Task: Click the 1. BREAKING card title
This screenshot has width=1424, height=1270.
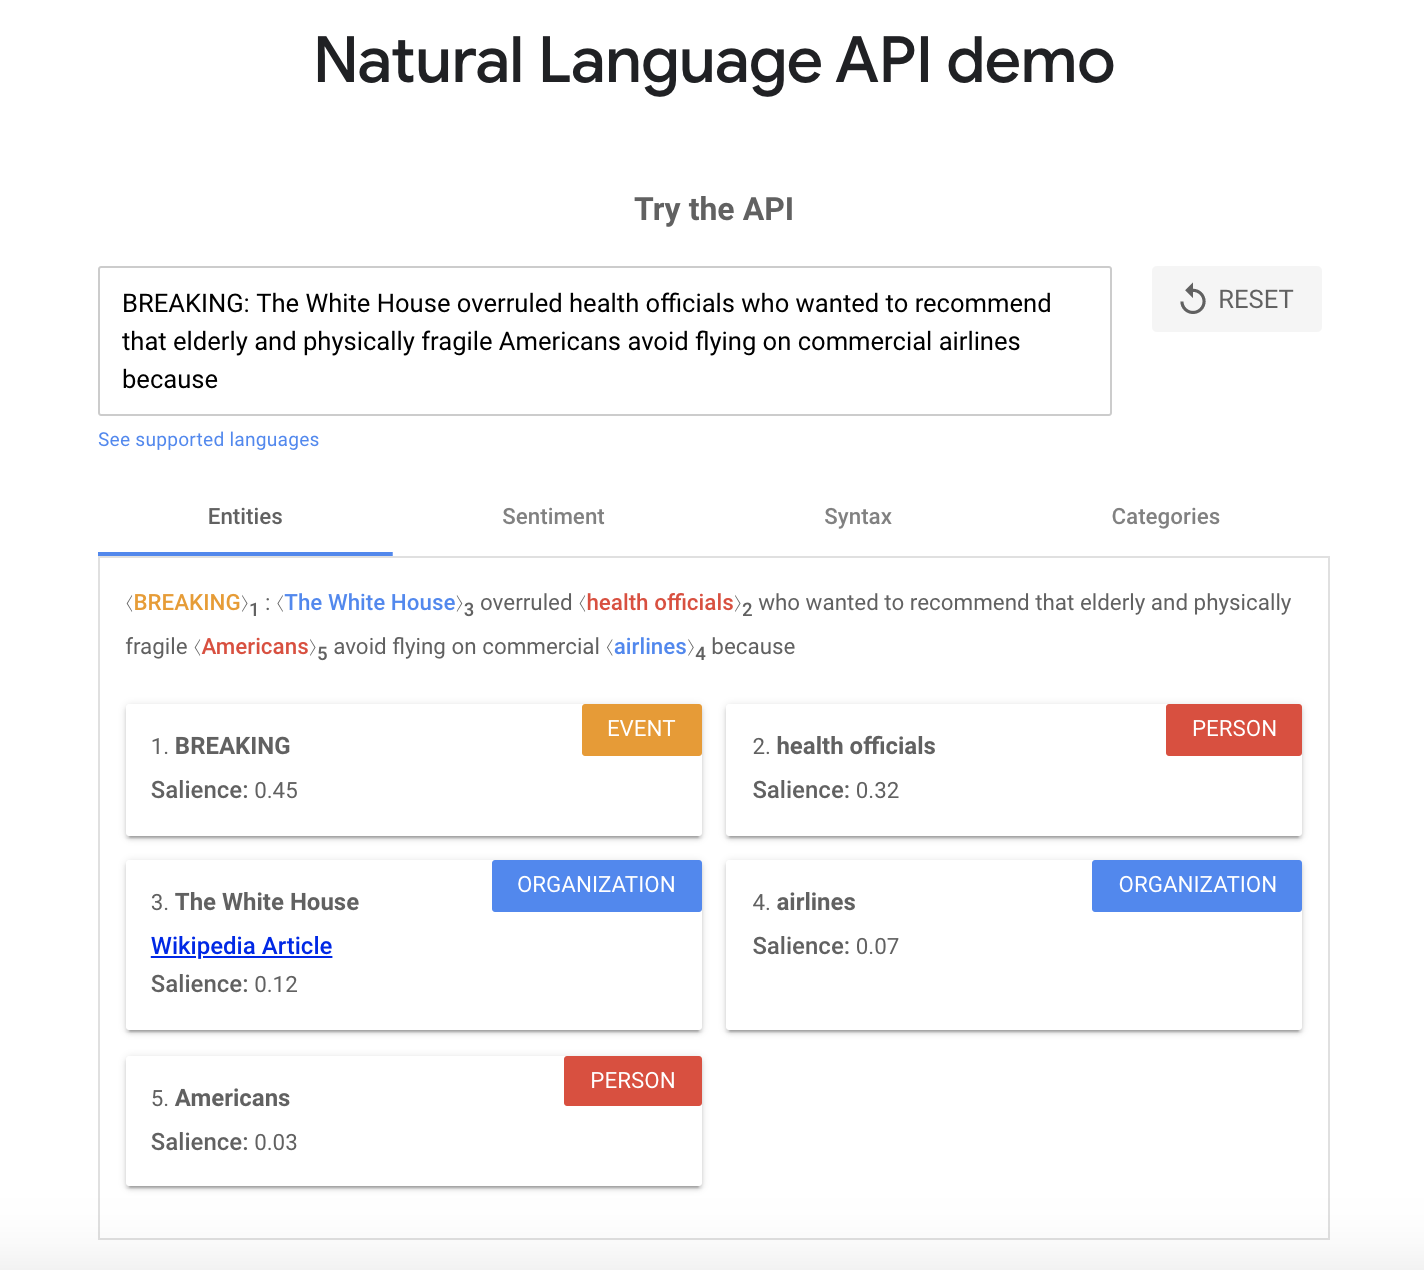Action: click(x=221, y=746)
